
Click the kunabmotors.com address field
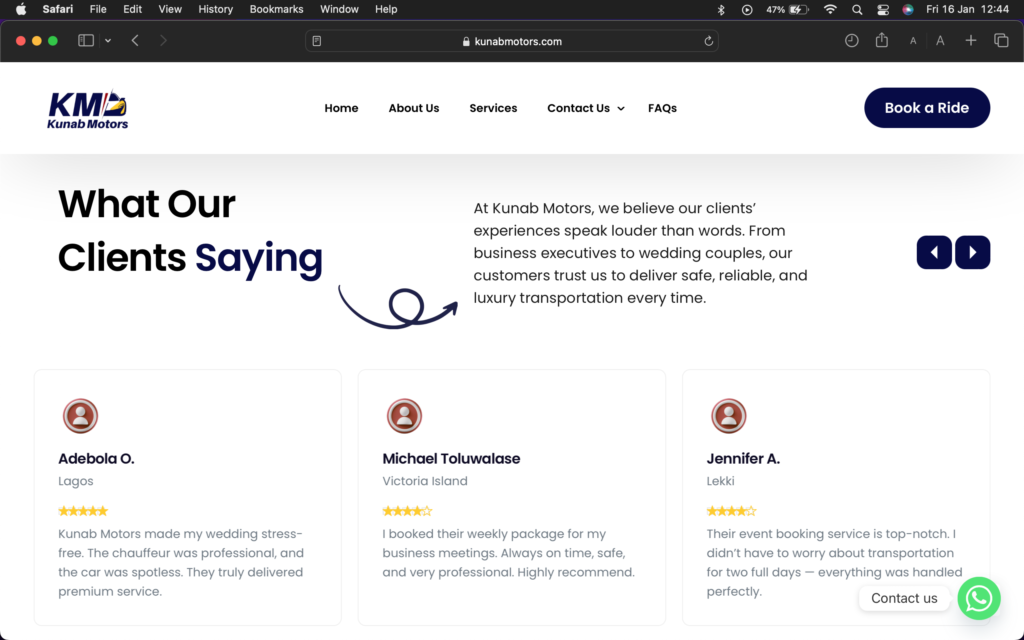[x=512, y=41]
